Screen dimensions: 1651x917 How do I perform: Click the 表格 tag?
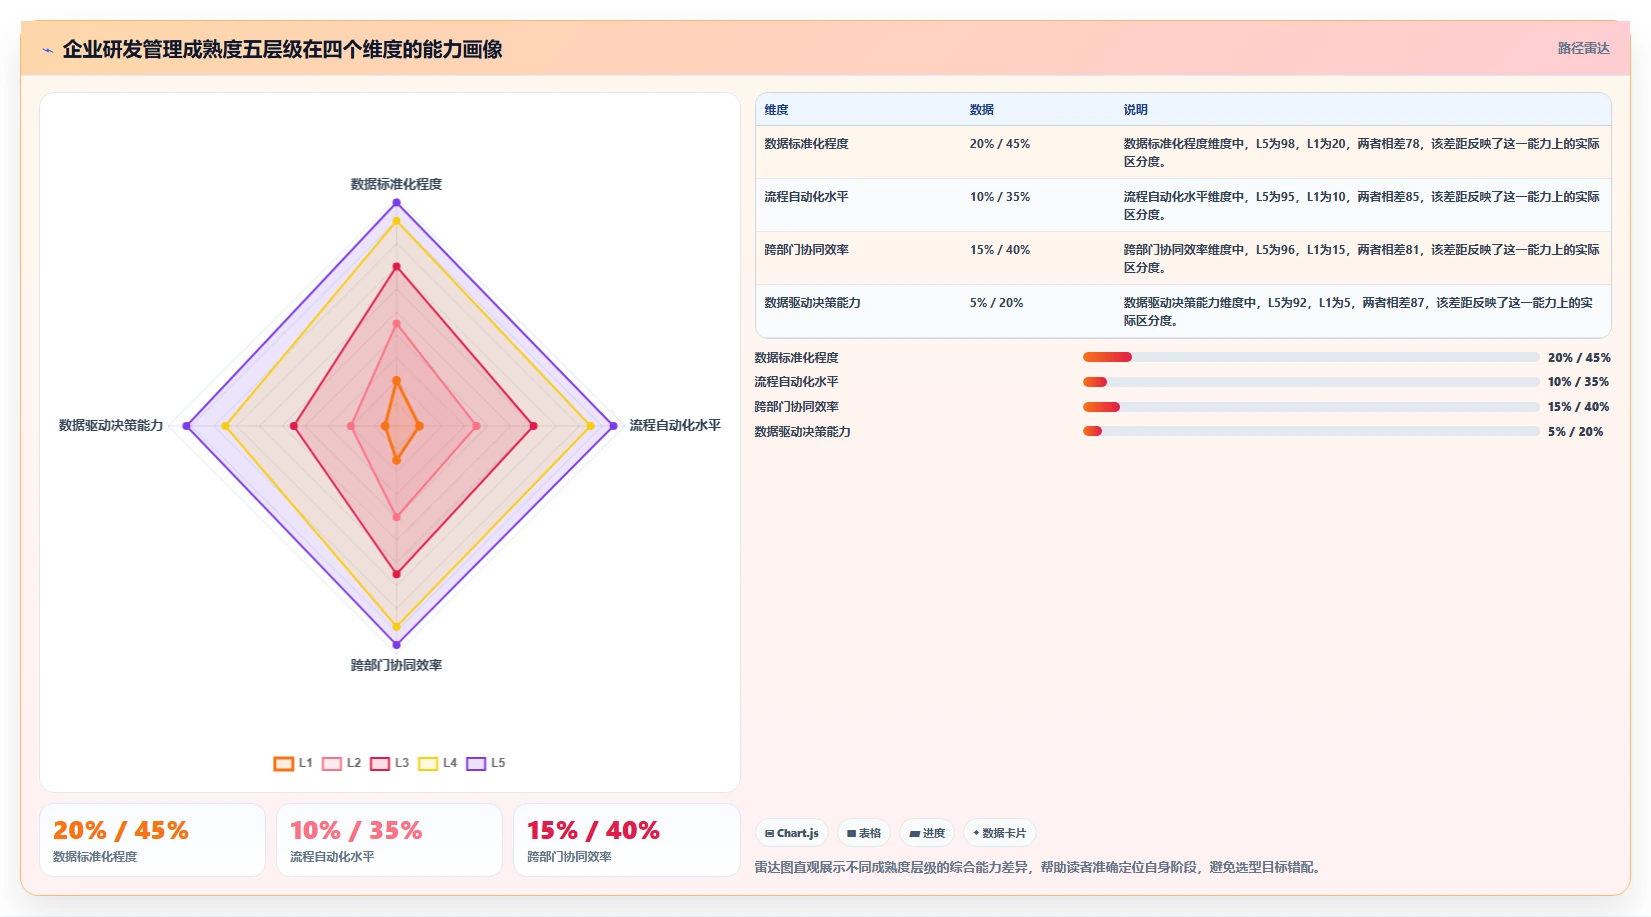coord(864,833)
